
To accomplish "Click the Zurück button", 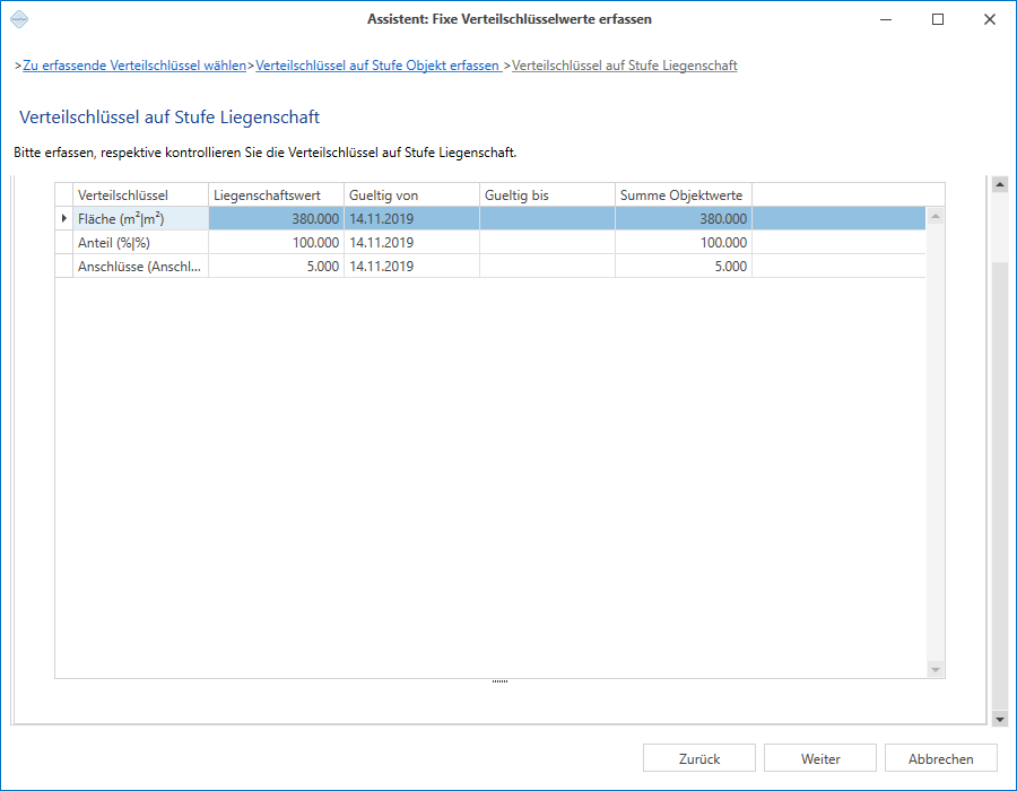I will [699, 759].
